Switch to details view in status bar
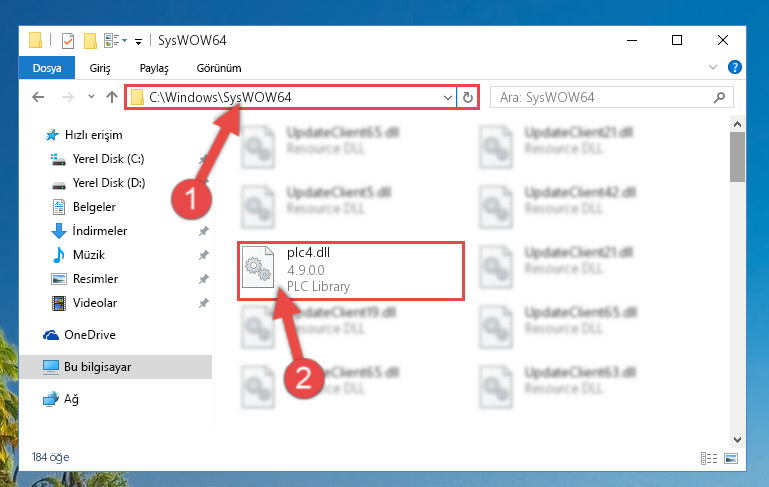Image resolution: width=769 pixels, height=487 pixels. [x=709, y=458]
